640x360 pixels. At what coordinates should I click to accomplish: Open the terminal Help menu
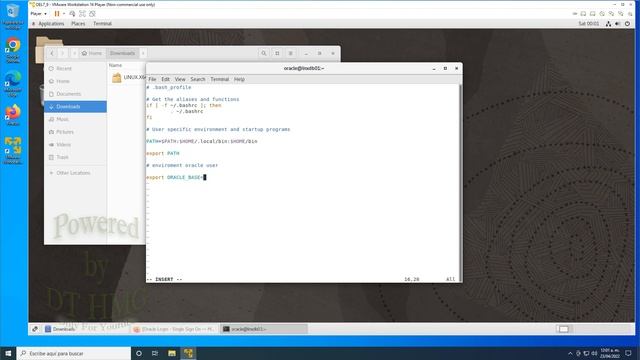(x=239, y=79)
